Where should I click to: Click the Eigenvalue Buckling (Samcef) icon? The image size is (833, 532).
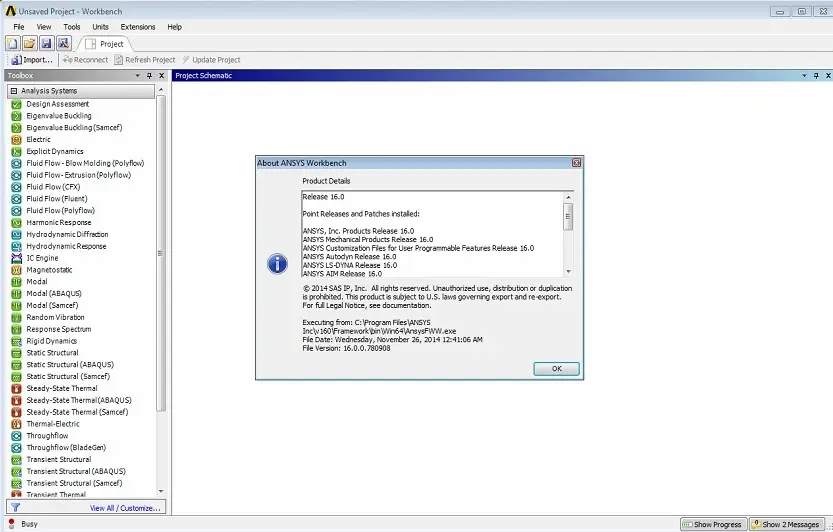pyautogui.click(x=16, y=128)
